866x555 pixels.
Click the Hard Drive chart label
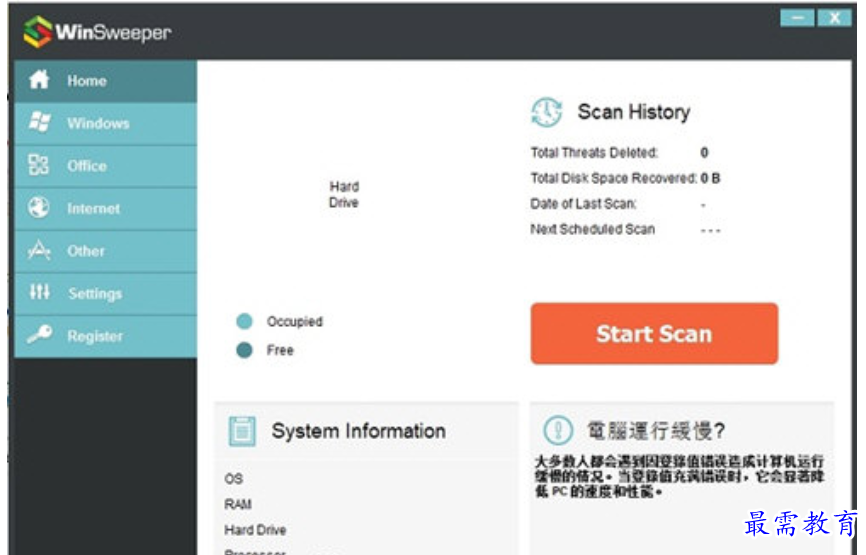click(x=344, y=194)
